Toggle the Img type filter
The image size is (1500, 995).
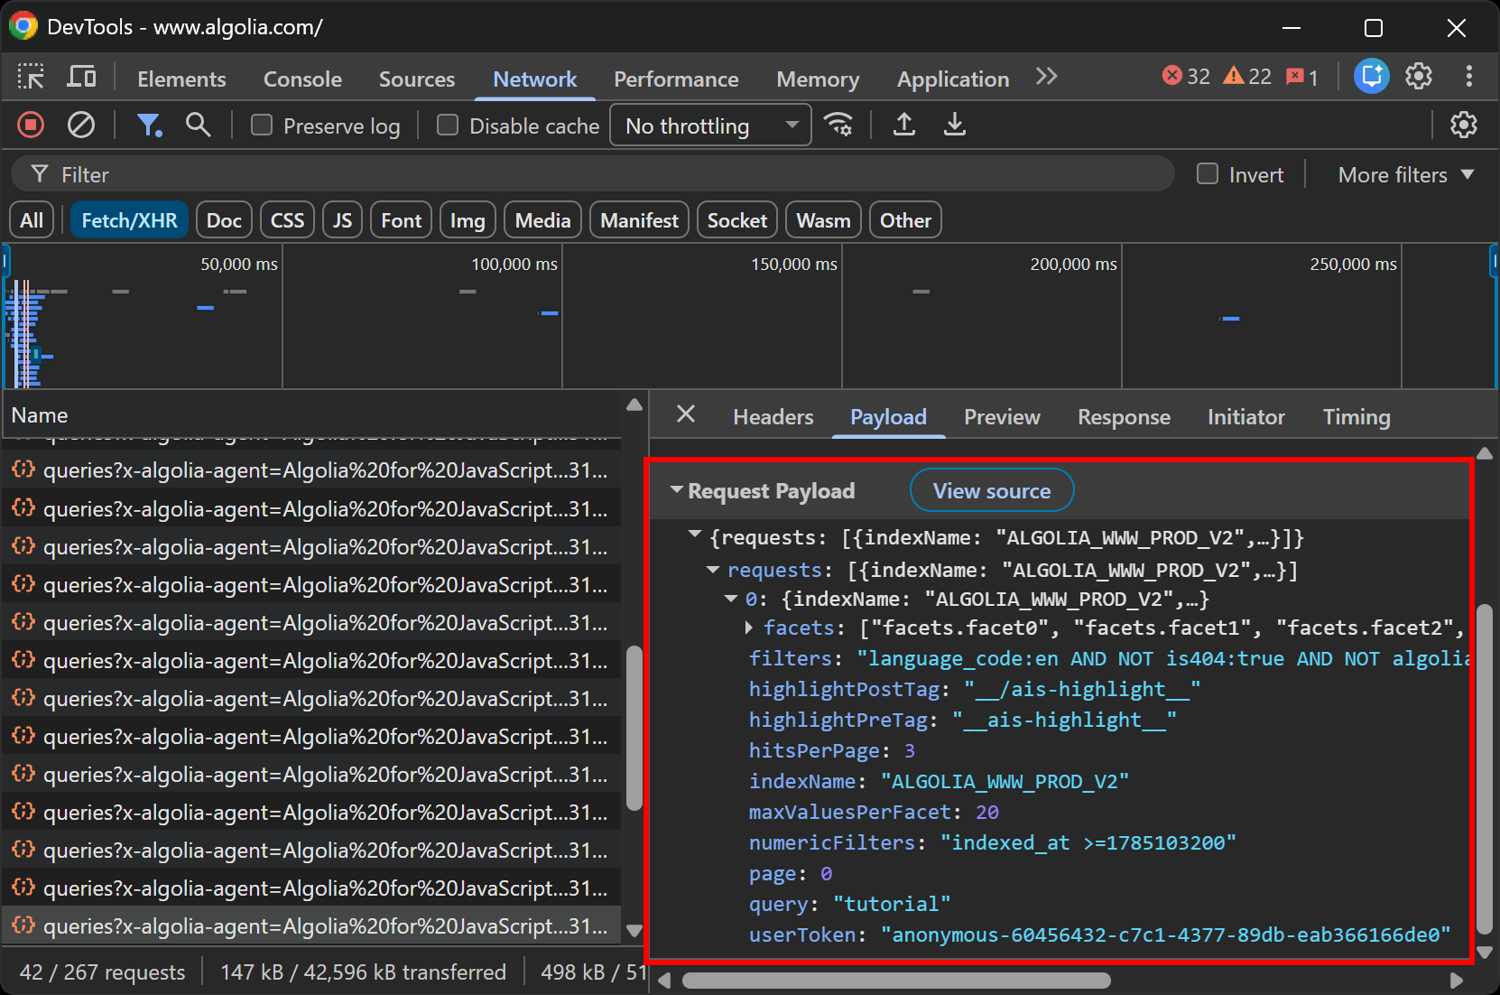(467, 220)
